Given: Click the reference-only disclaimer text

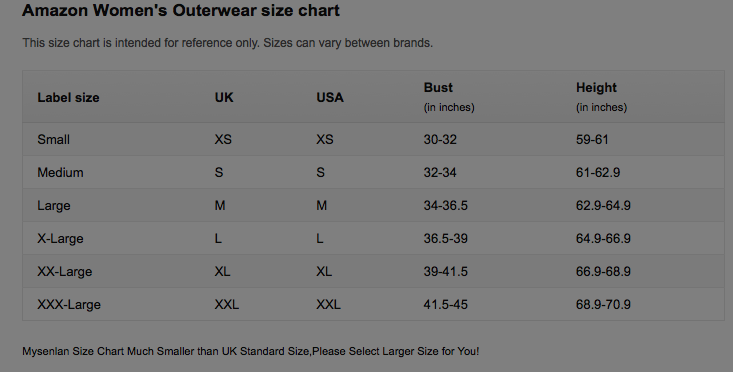Looking at the screenshot, I should [228, 43].
